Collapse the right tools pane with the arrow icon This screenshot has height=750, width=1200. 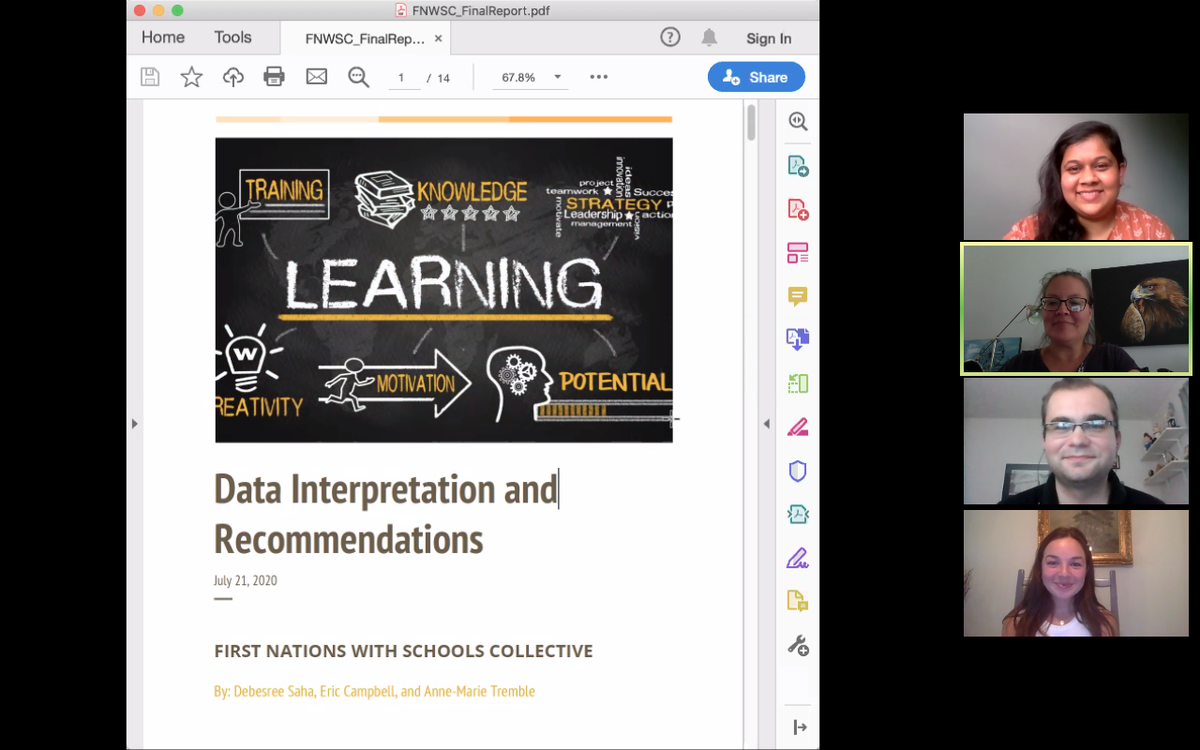tap(799, 727)
